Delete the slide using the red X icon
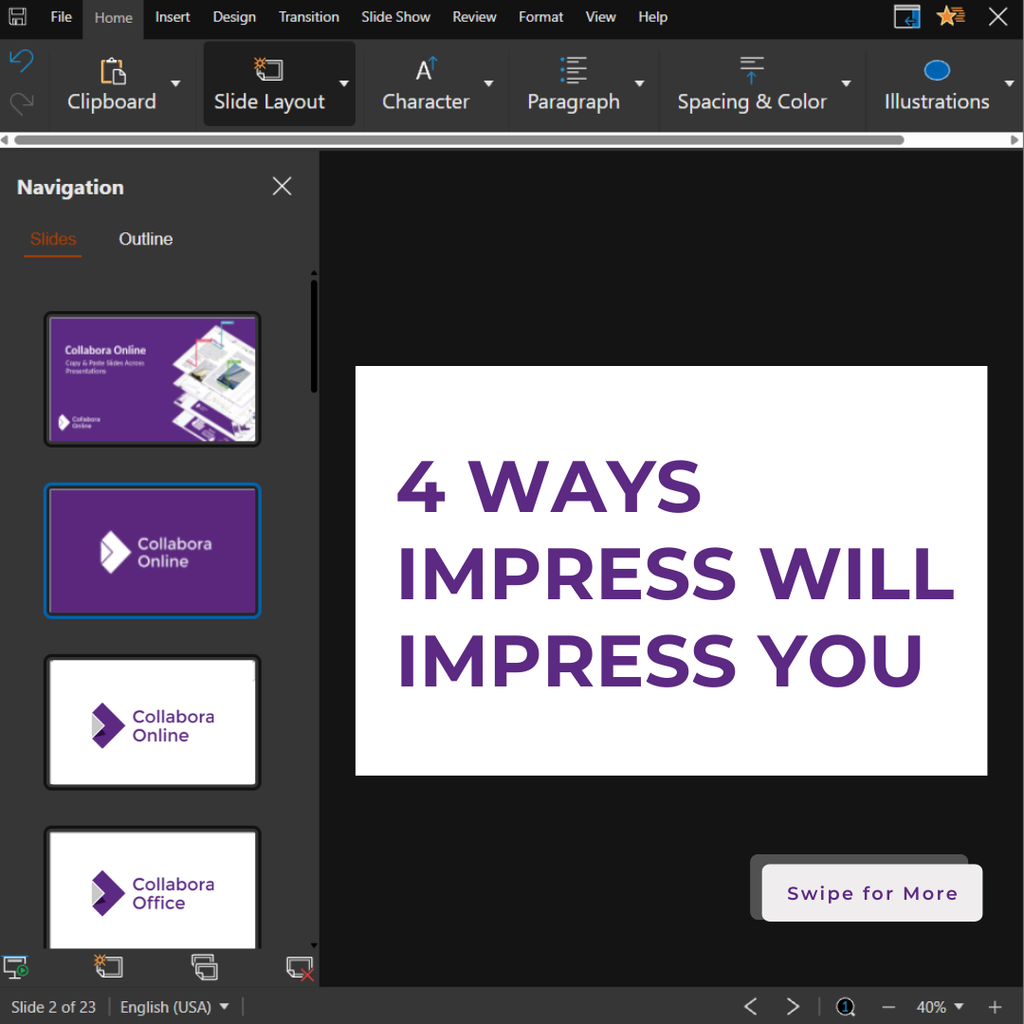Screen dimensions: 1024x1024 tap(299, 967)
